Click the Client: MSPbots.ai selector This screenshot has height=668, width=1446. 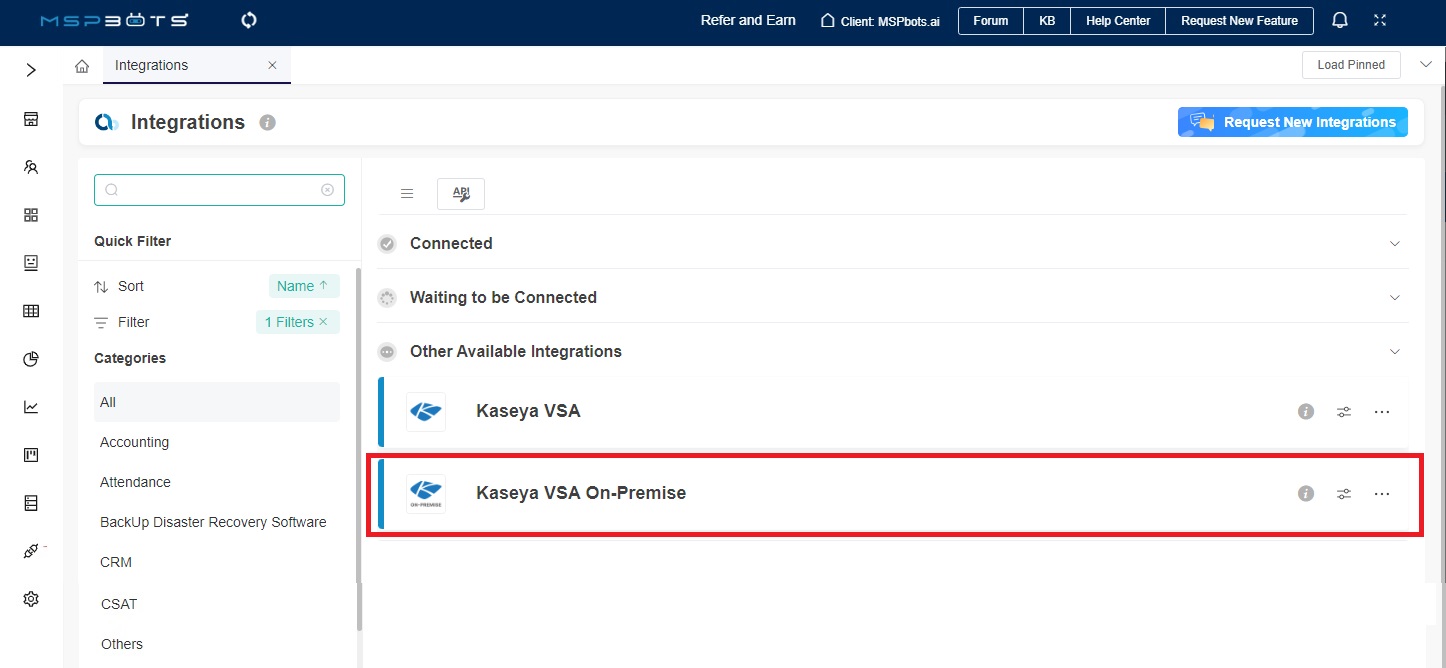[x=880, y=21]
